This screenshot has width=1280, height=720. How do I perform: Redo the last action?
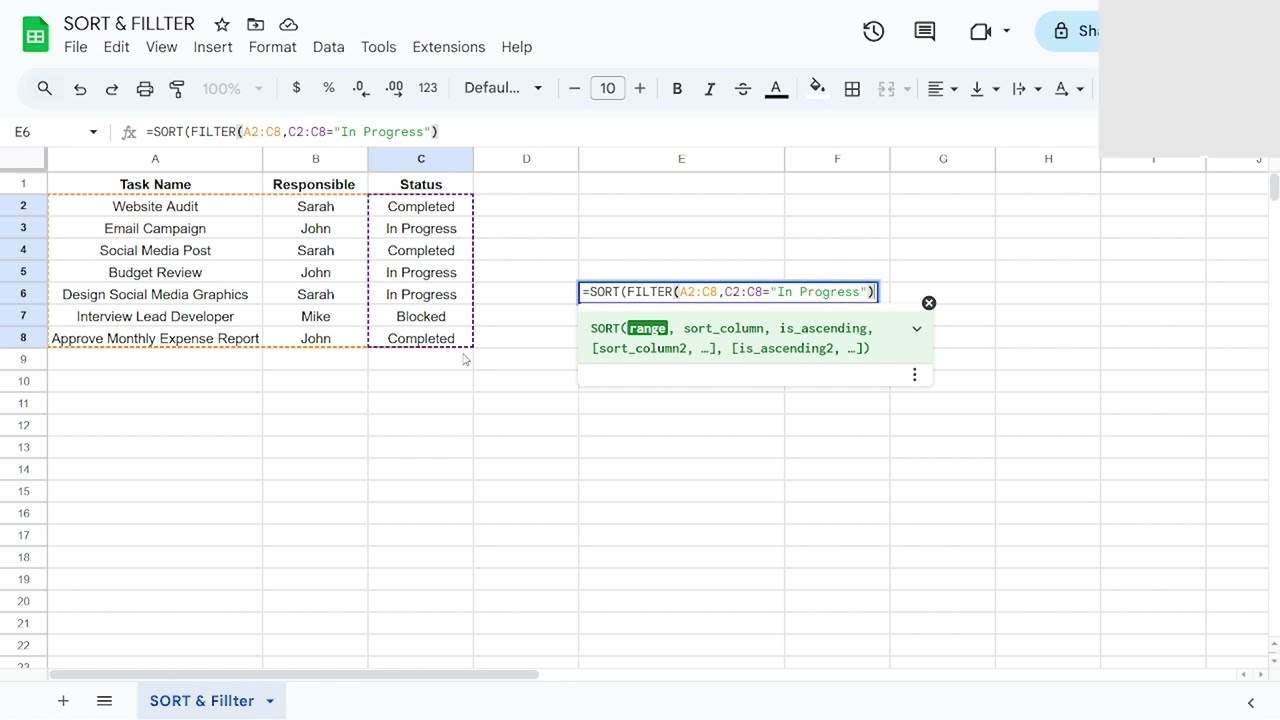coord(112,89)
